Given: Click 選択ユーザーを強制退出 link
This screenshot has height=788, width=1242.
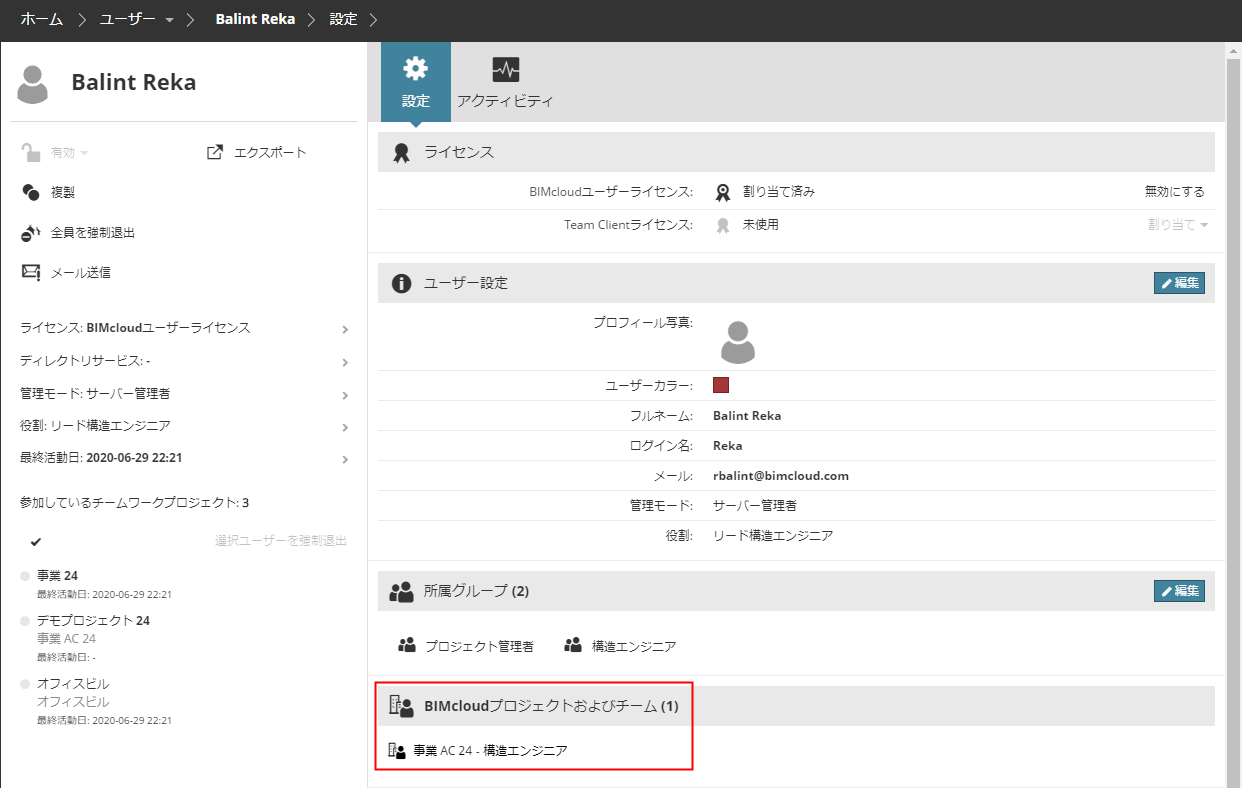Looking at the screenshot, I should tap(281, 541).
